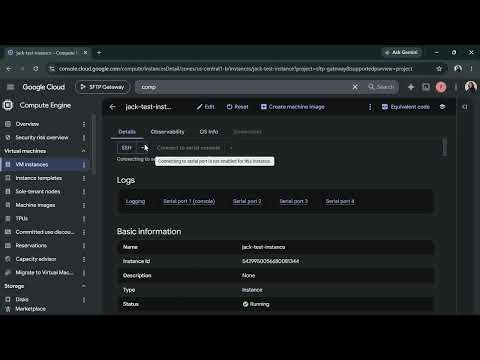
Task: Open the Serial port 3 link
Action: pyautogui.click(x=293, y=201)
